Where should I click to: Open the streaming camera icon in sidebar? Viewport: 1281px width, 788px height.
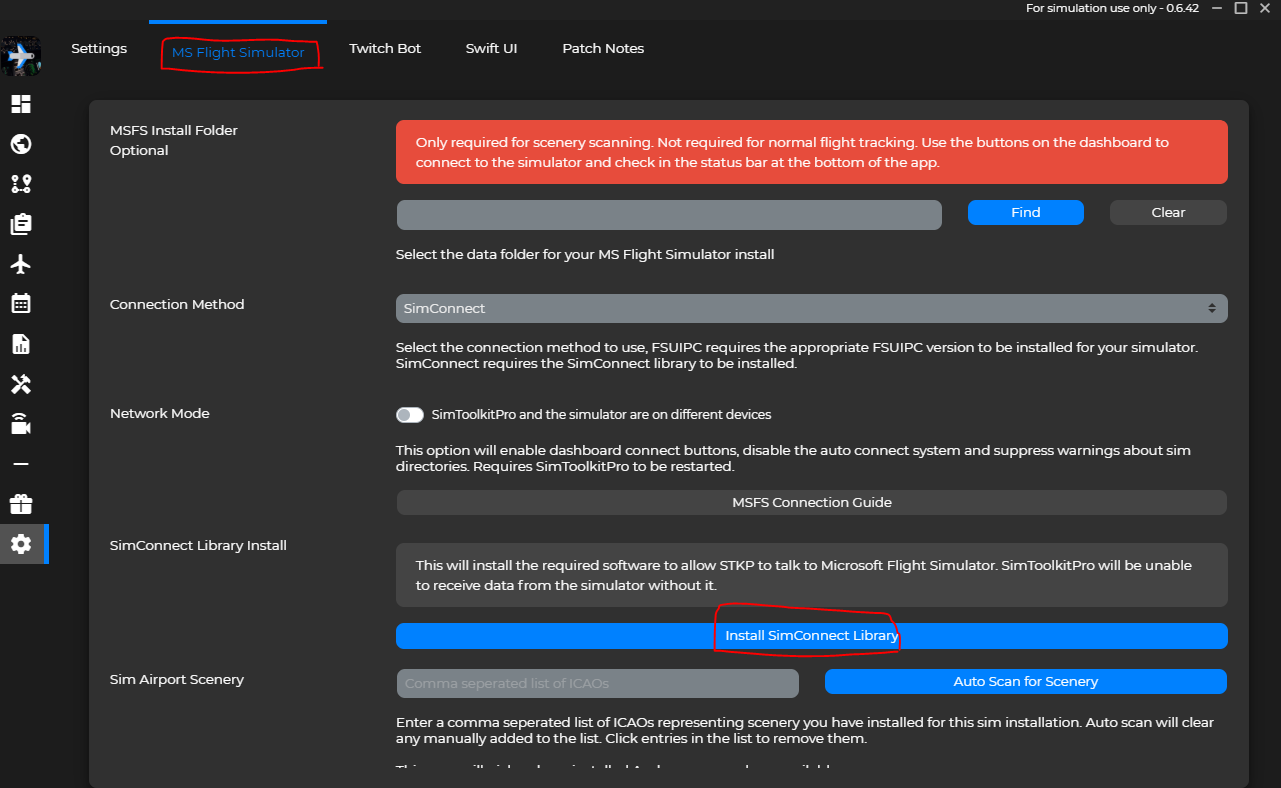(21, 424)
